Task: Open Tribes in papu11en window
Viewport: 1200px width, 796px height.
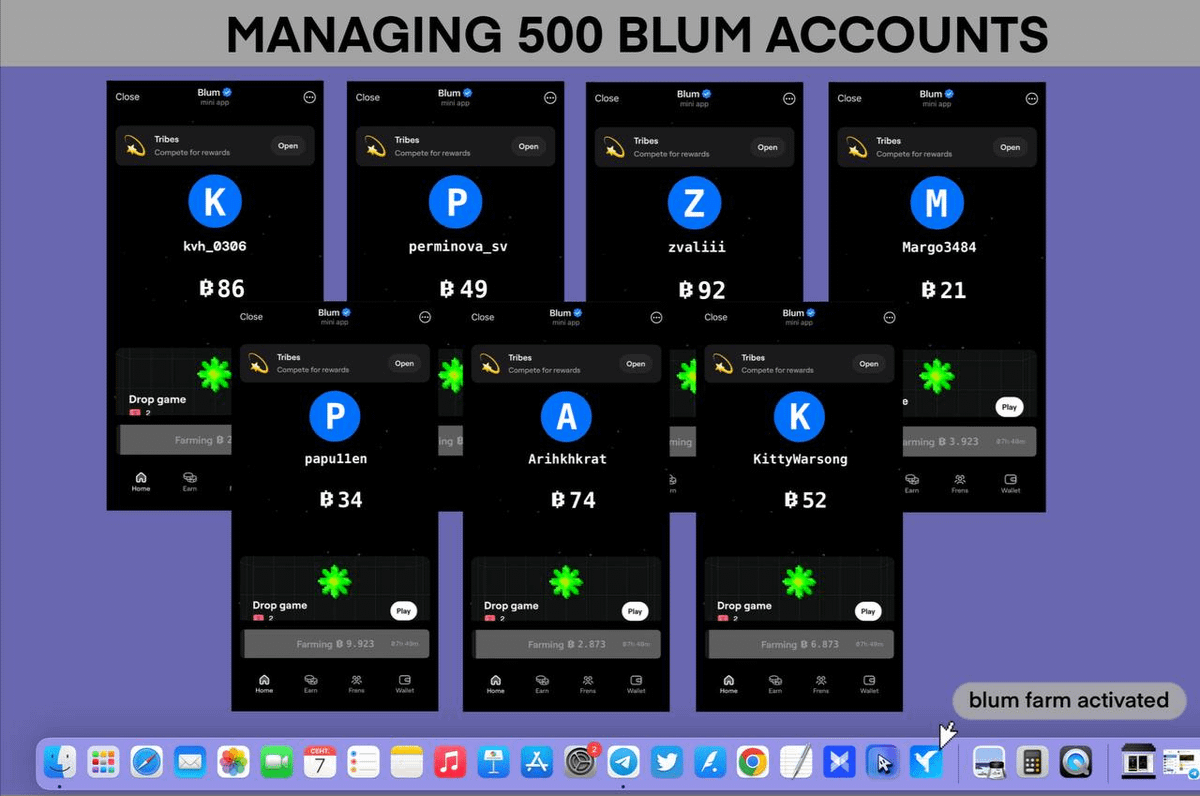Action: point(404,363)
